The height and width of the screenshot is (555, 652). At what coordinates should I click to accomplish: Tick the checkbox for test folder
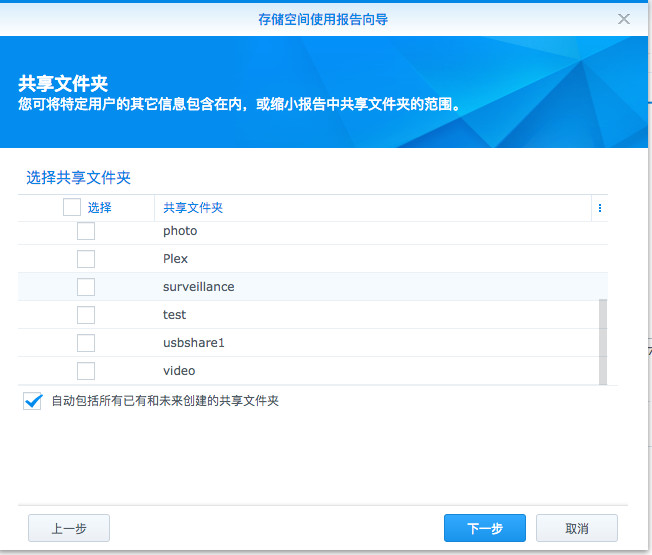[86, 315]
